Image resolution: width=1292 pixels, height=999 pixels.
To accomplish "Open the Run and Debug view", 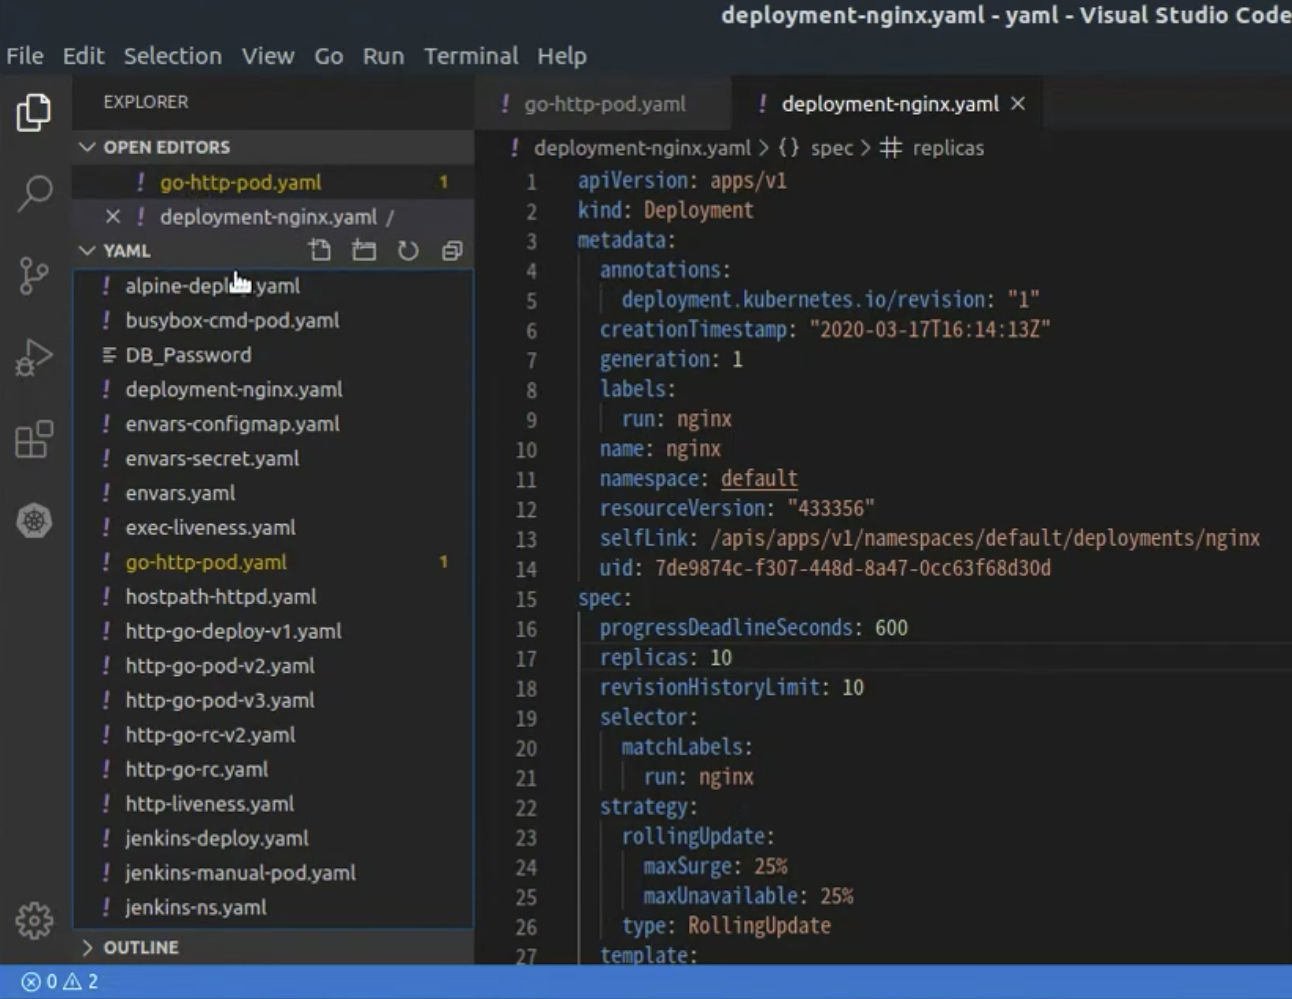I will point(34,357).
